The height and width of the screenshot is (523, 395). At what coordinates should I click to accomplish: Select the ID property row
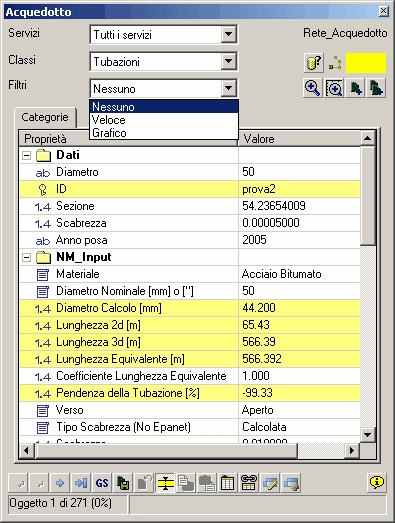189,189
